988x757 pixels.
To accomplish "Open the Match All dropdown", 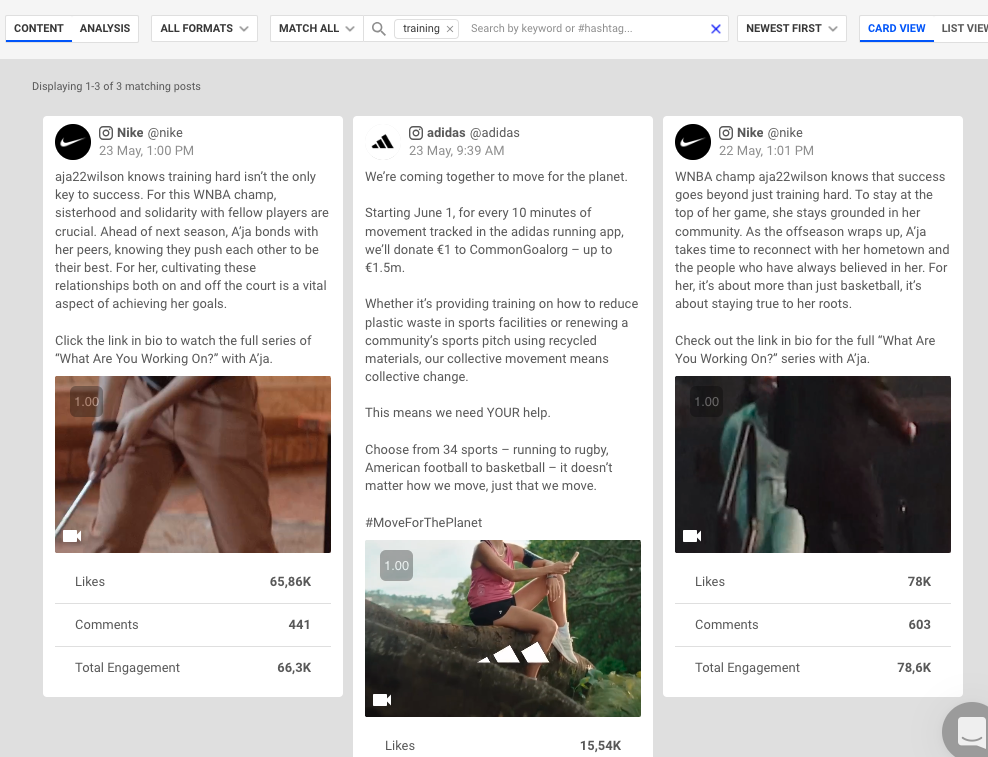I will (x=316, y=29).
